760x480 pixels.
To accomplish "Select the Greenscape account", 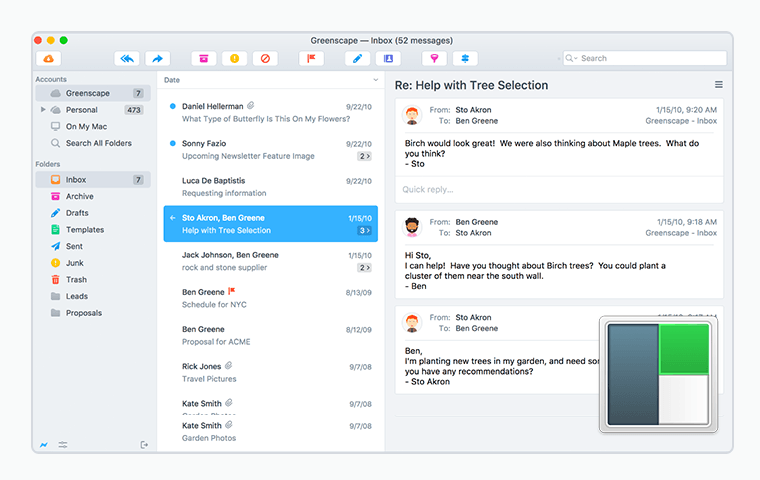I will pos(93,93).
